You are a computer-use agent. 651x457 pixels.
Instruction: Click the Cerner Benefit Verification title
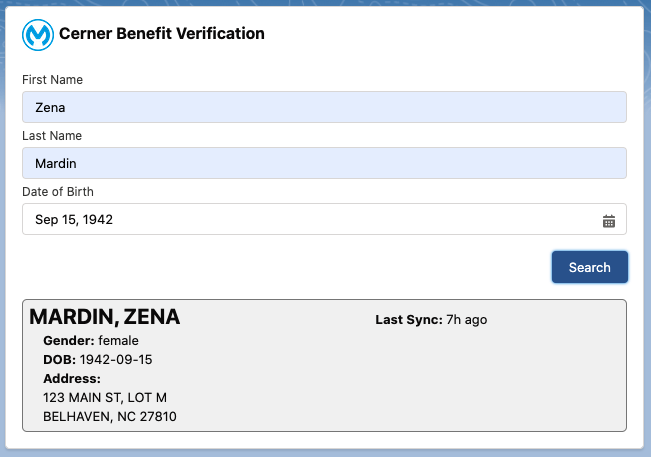(162, 34)
